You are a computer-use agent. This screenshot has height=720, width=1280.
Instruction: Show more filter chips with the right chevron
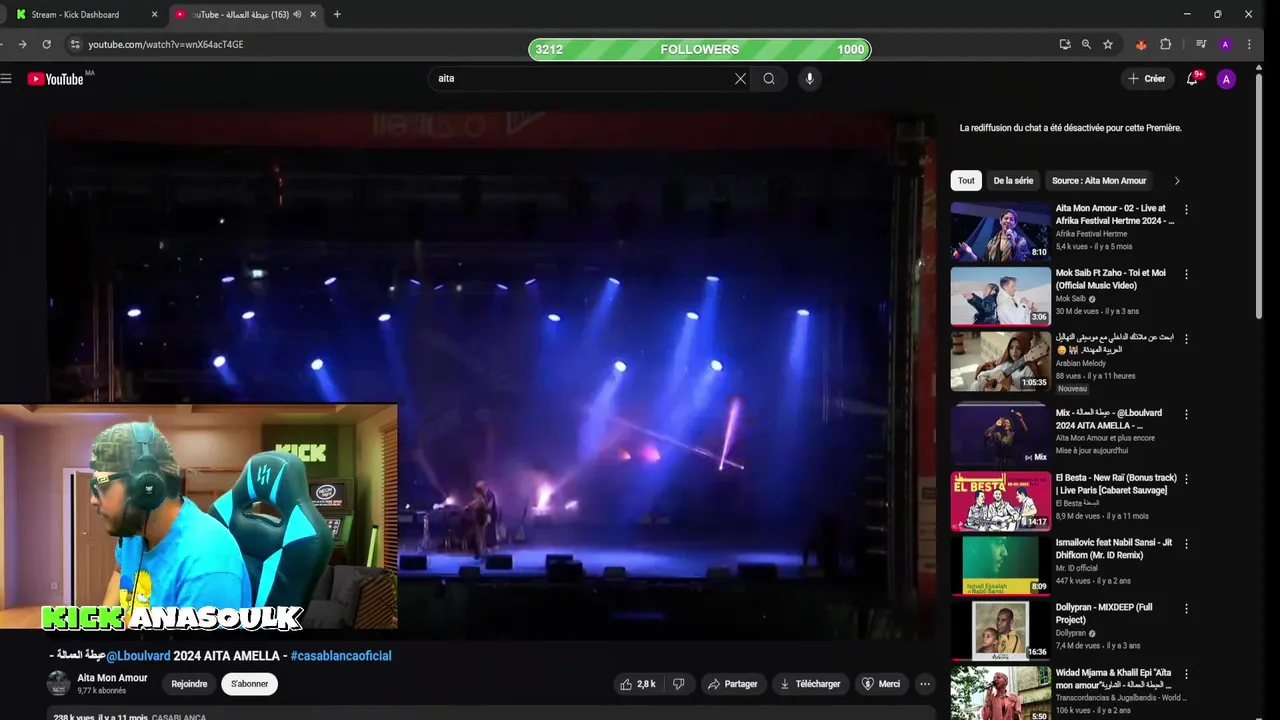pyautogui.click(x=1177, y=181)
